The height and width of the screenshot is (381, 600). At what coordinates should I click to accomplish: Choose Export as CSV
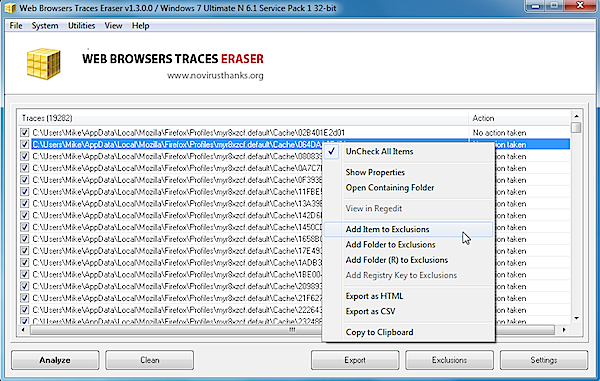(x=408, y=311)
